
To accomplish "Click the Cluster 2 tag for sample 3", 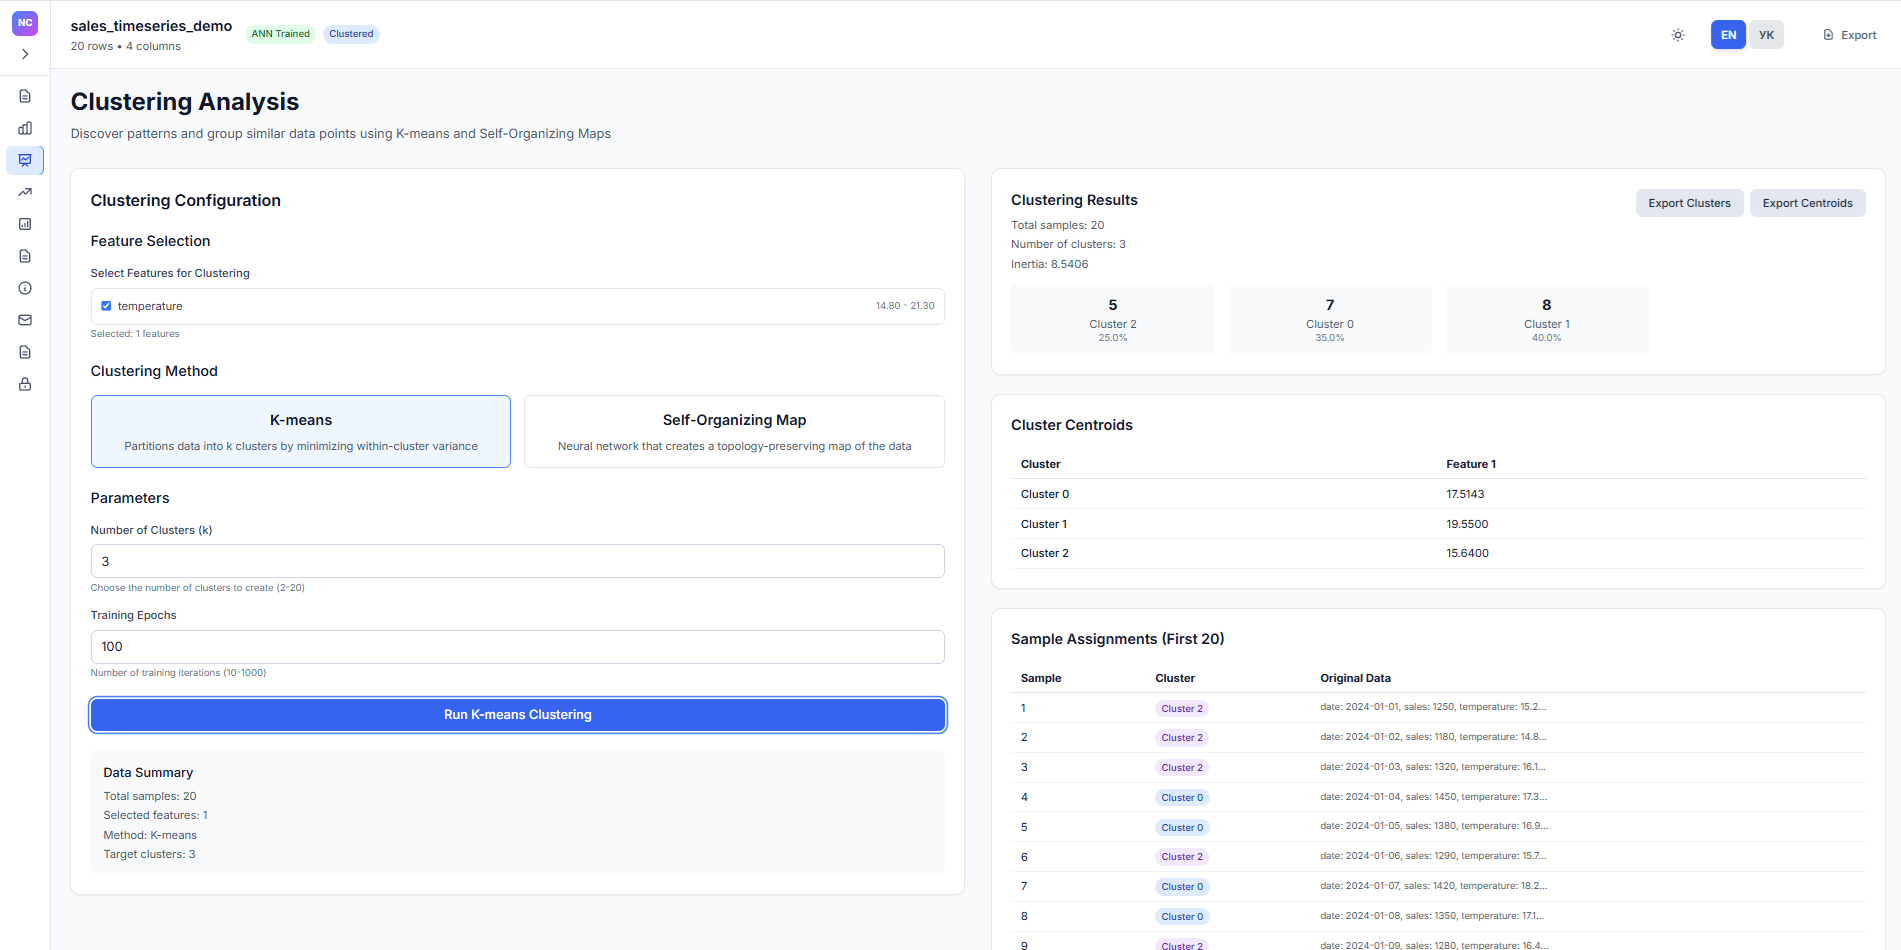I will click(1182, 768).
